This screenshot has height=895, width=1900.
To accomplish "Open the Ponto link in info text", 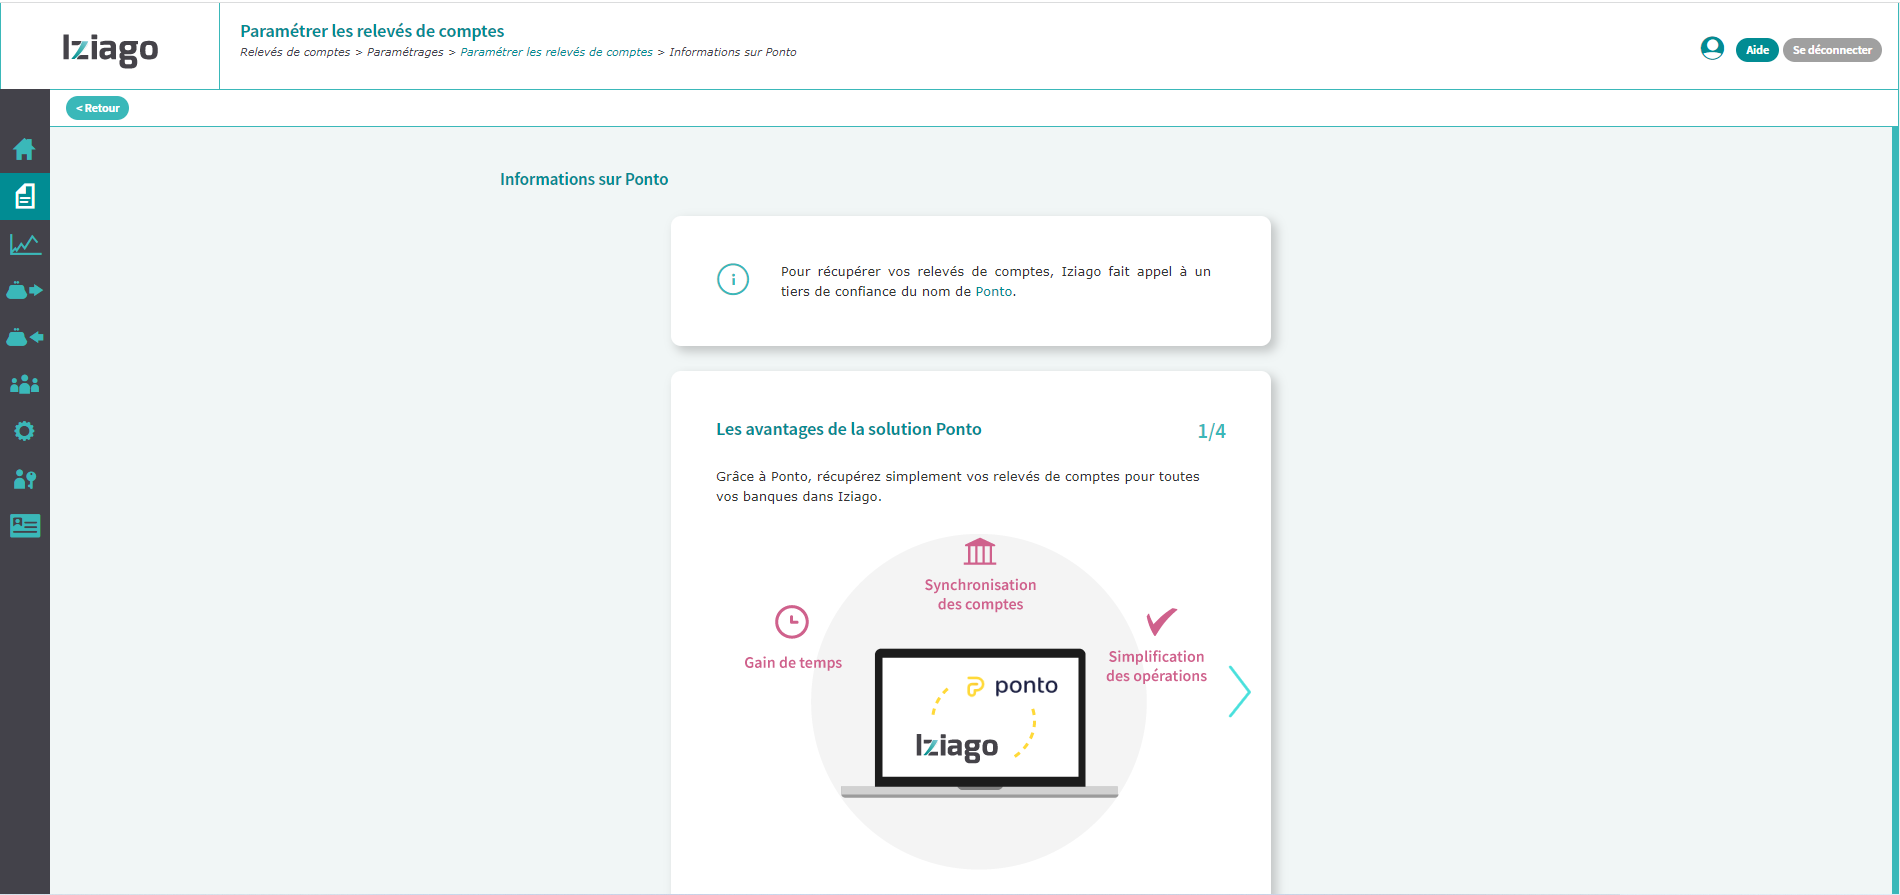I will click(x=994, y=292).
